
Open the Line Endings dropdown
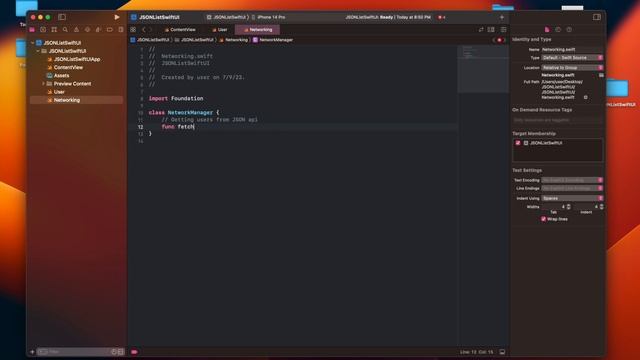pos(572,188)
